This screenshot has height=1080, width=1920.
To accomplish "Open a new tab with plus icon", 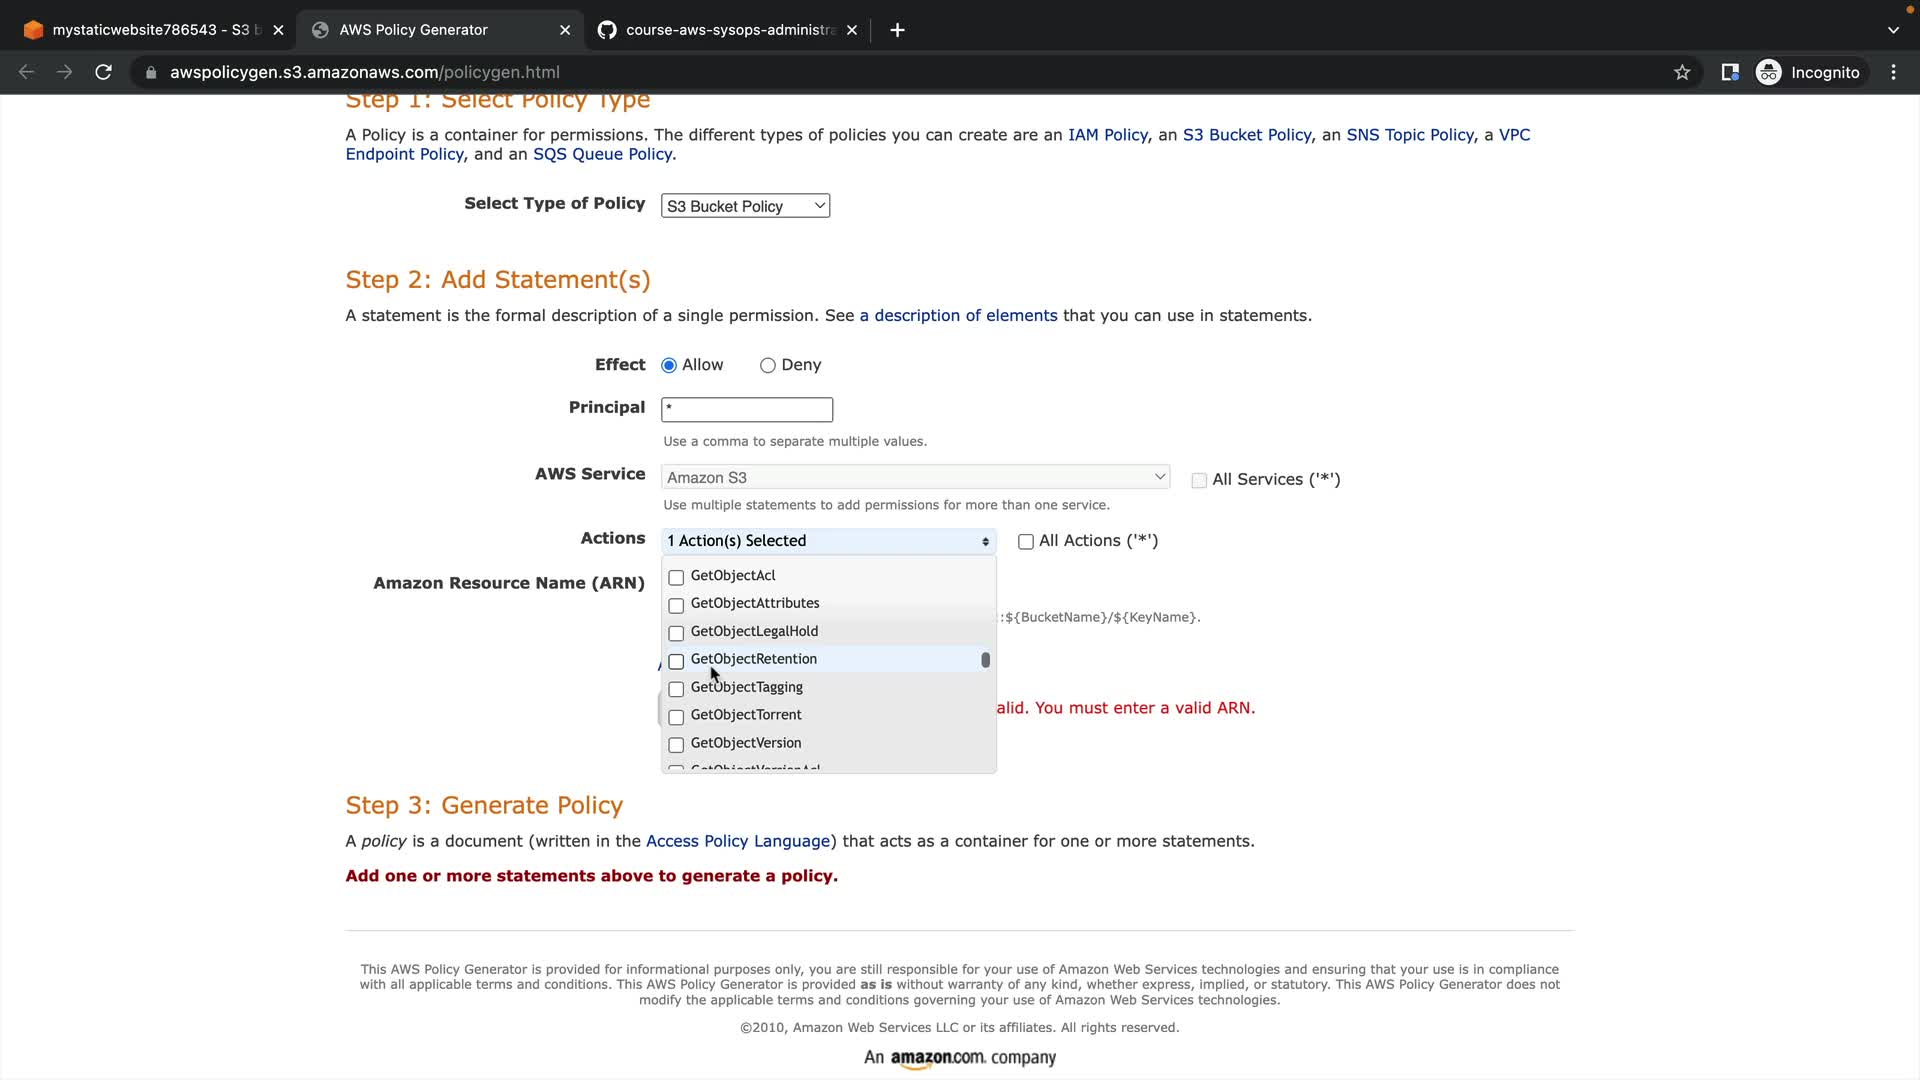I will 897,30.
